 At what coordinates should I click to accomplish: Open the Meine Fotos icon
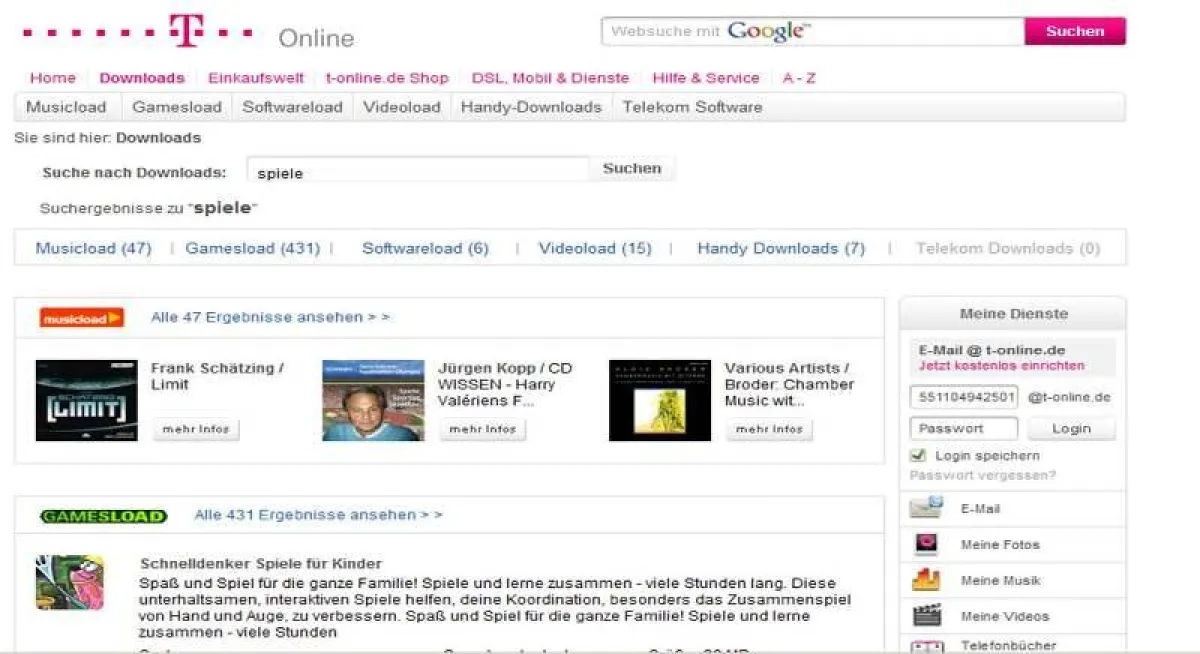926,544
